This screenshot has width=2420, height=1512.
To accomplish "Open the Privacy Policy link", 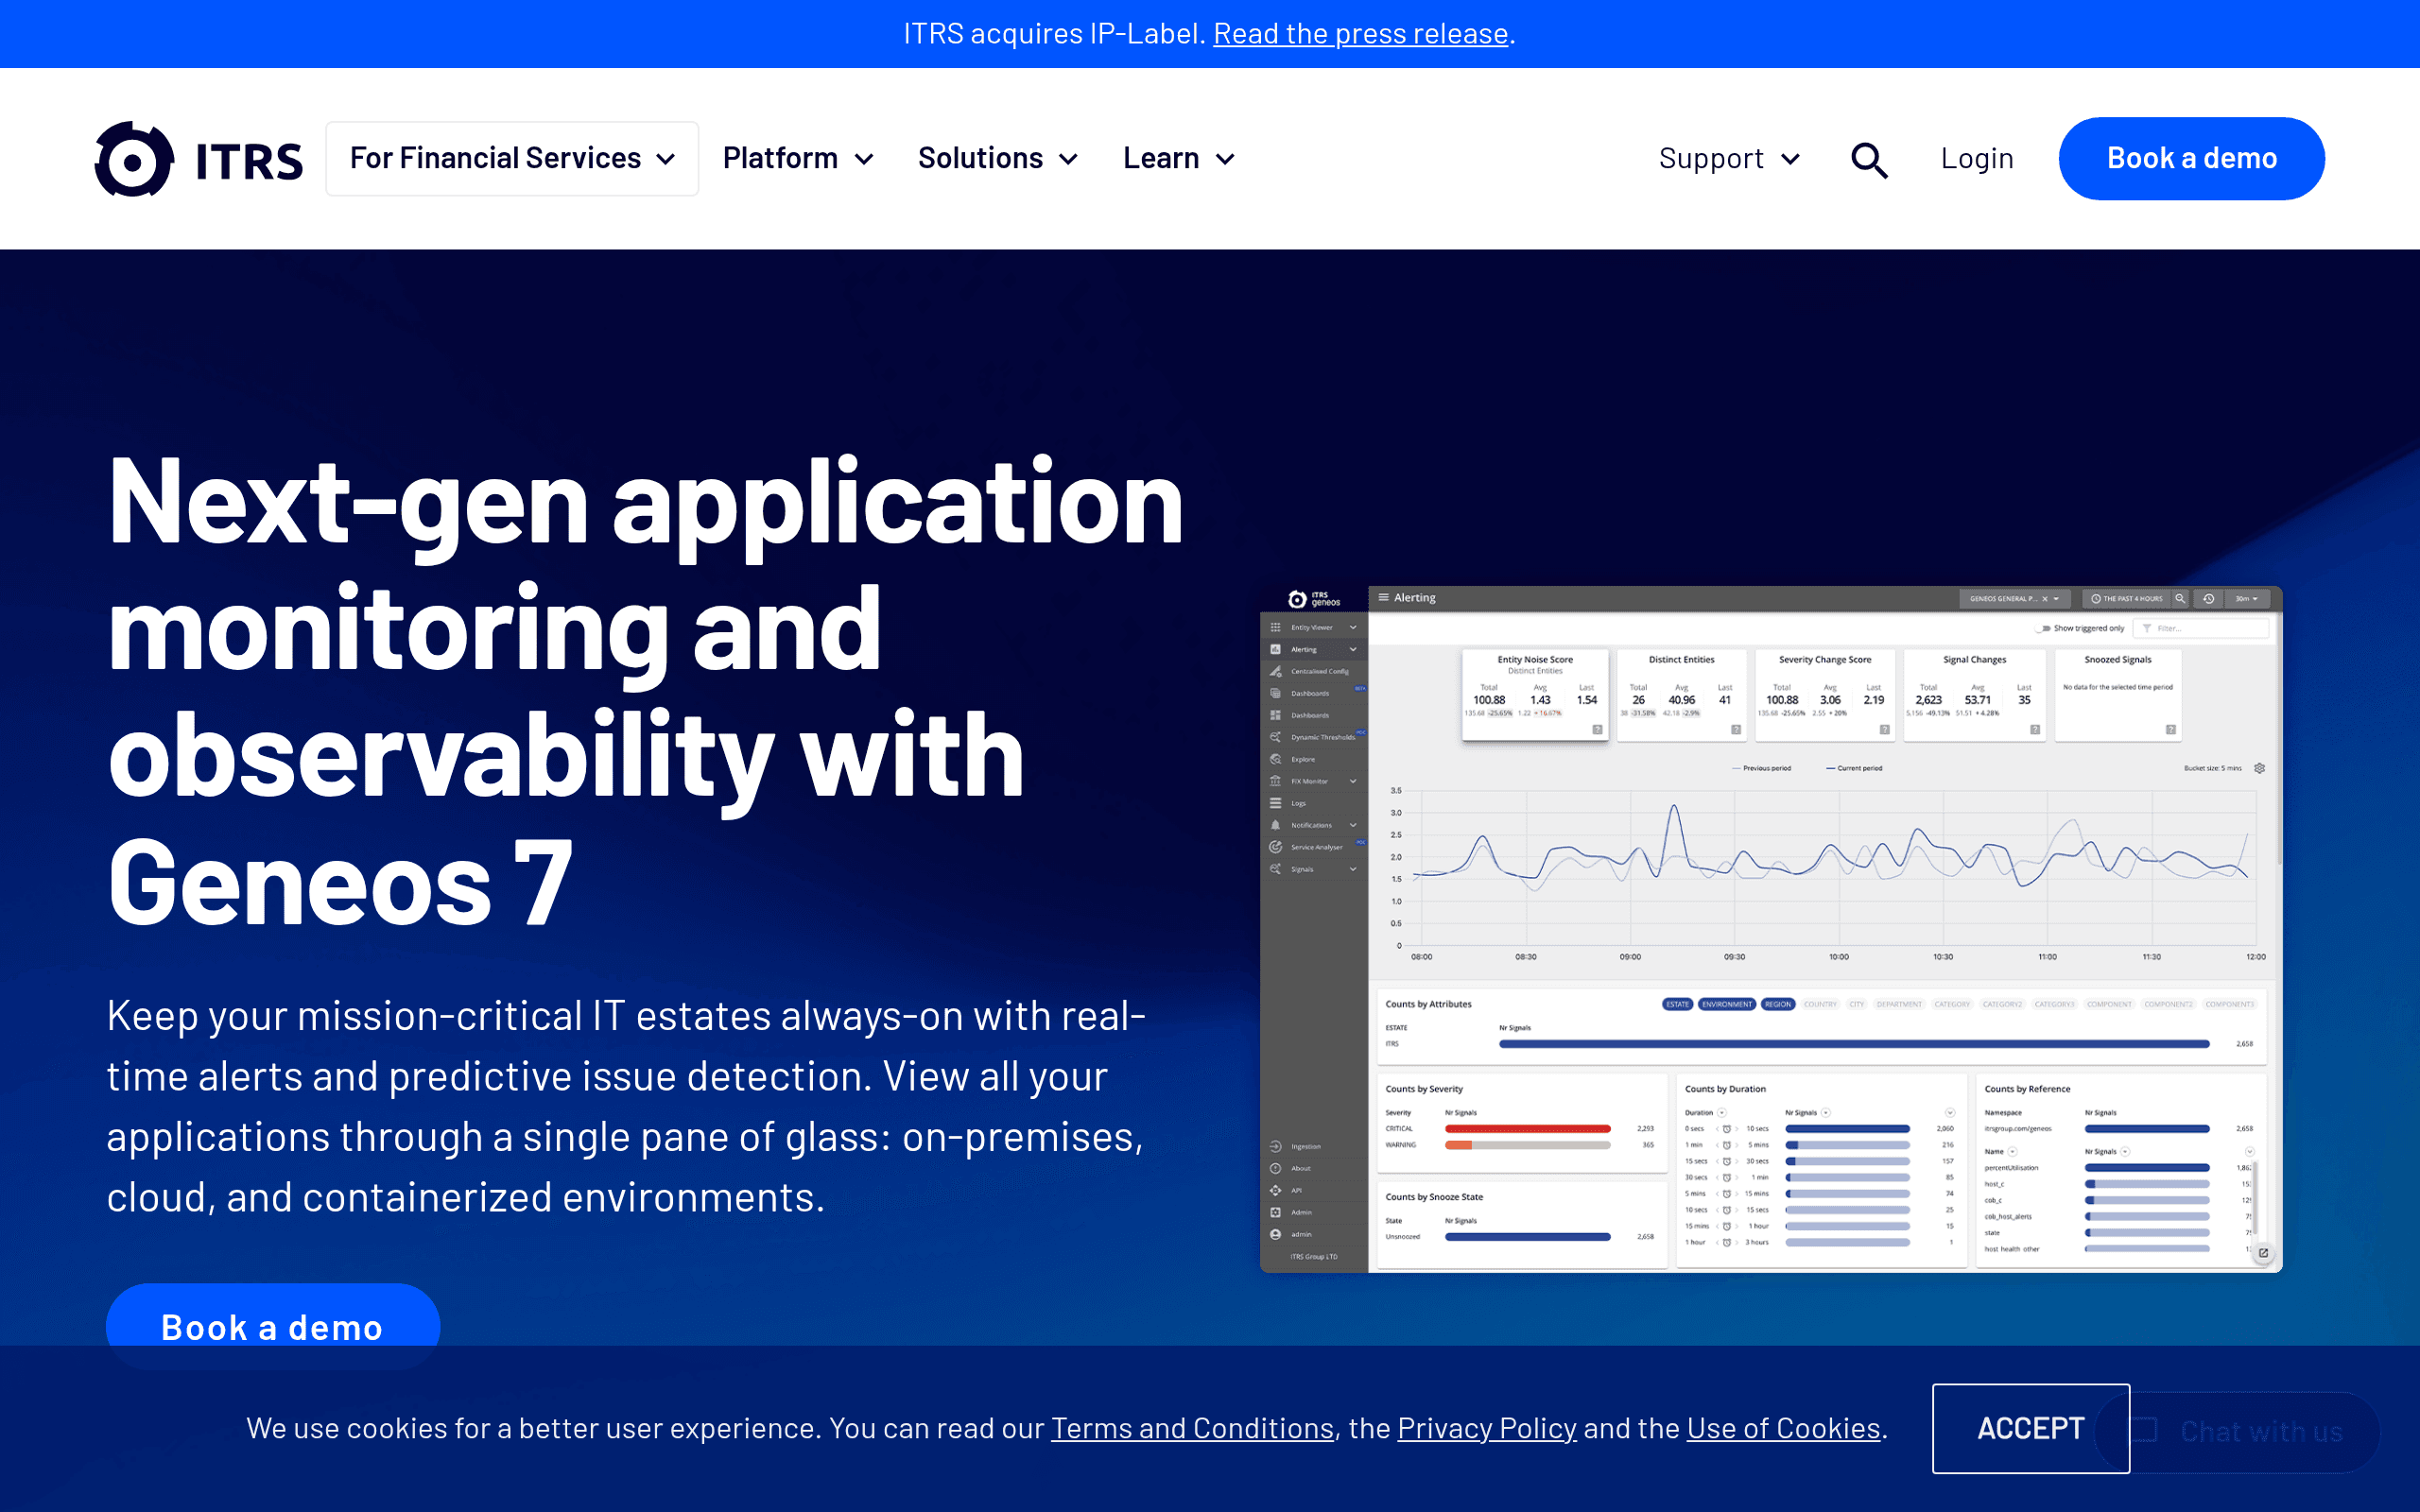I will (1487, 1428).
